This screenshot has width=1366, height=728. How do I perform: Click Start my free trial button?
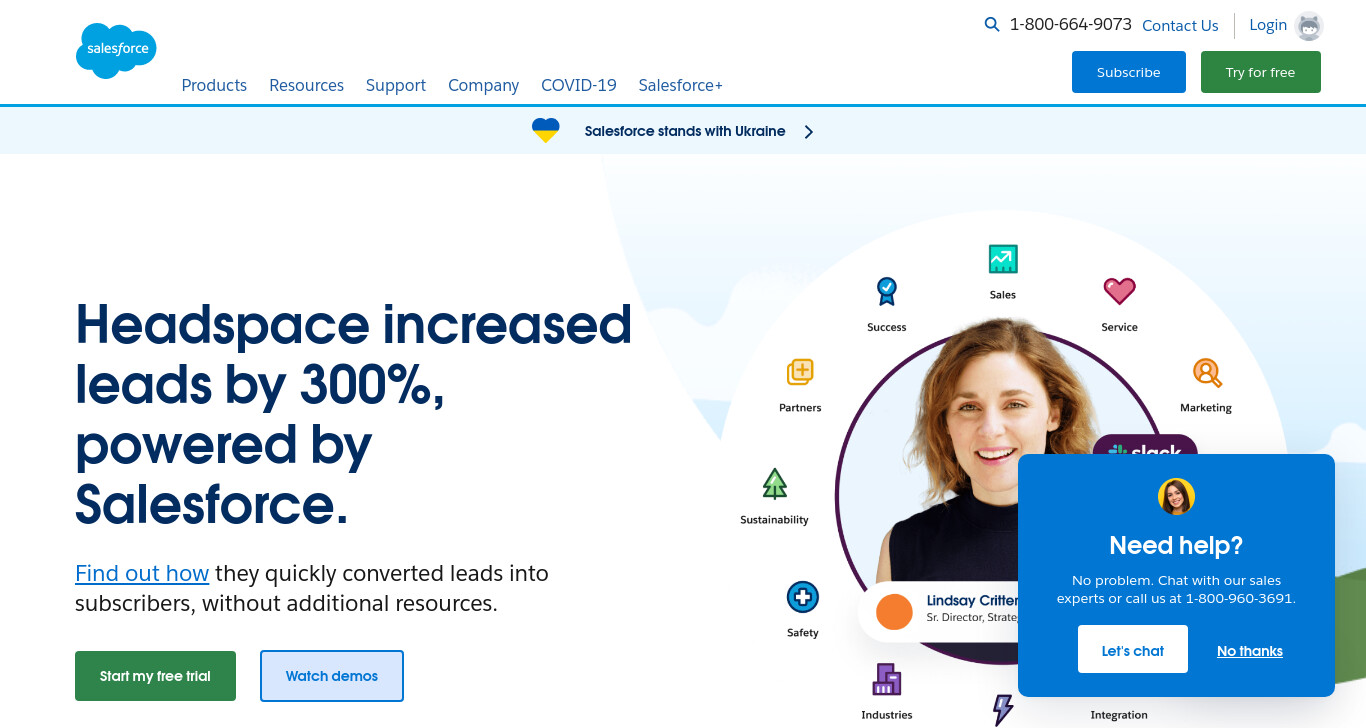tap(155, 676)
